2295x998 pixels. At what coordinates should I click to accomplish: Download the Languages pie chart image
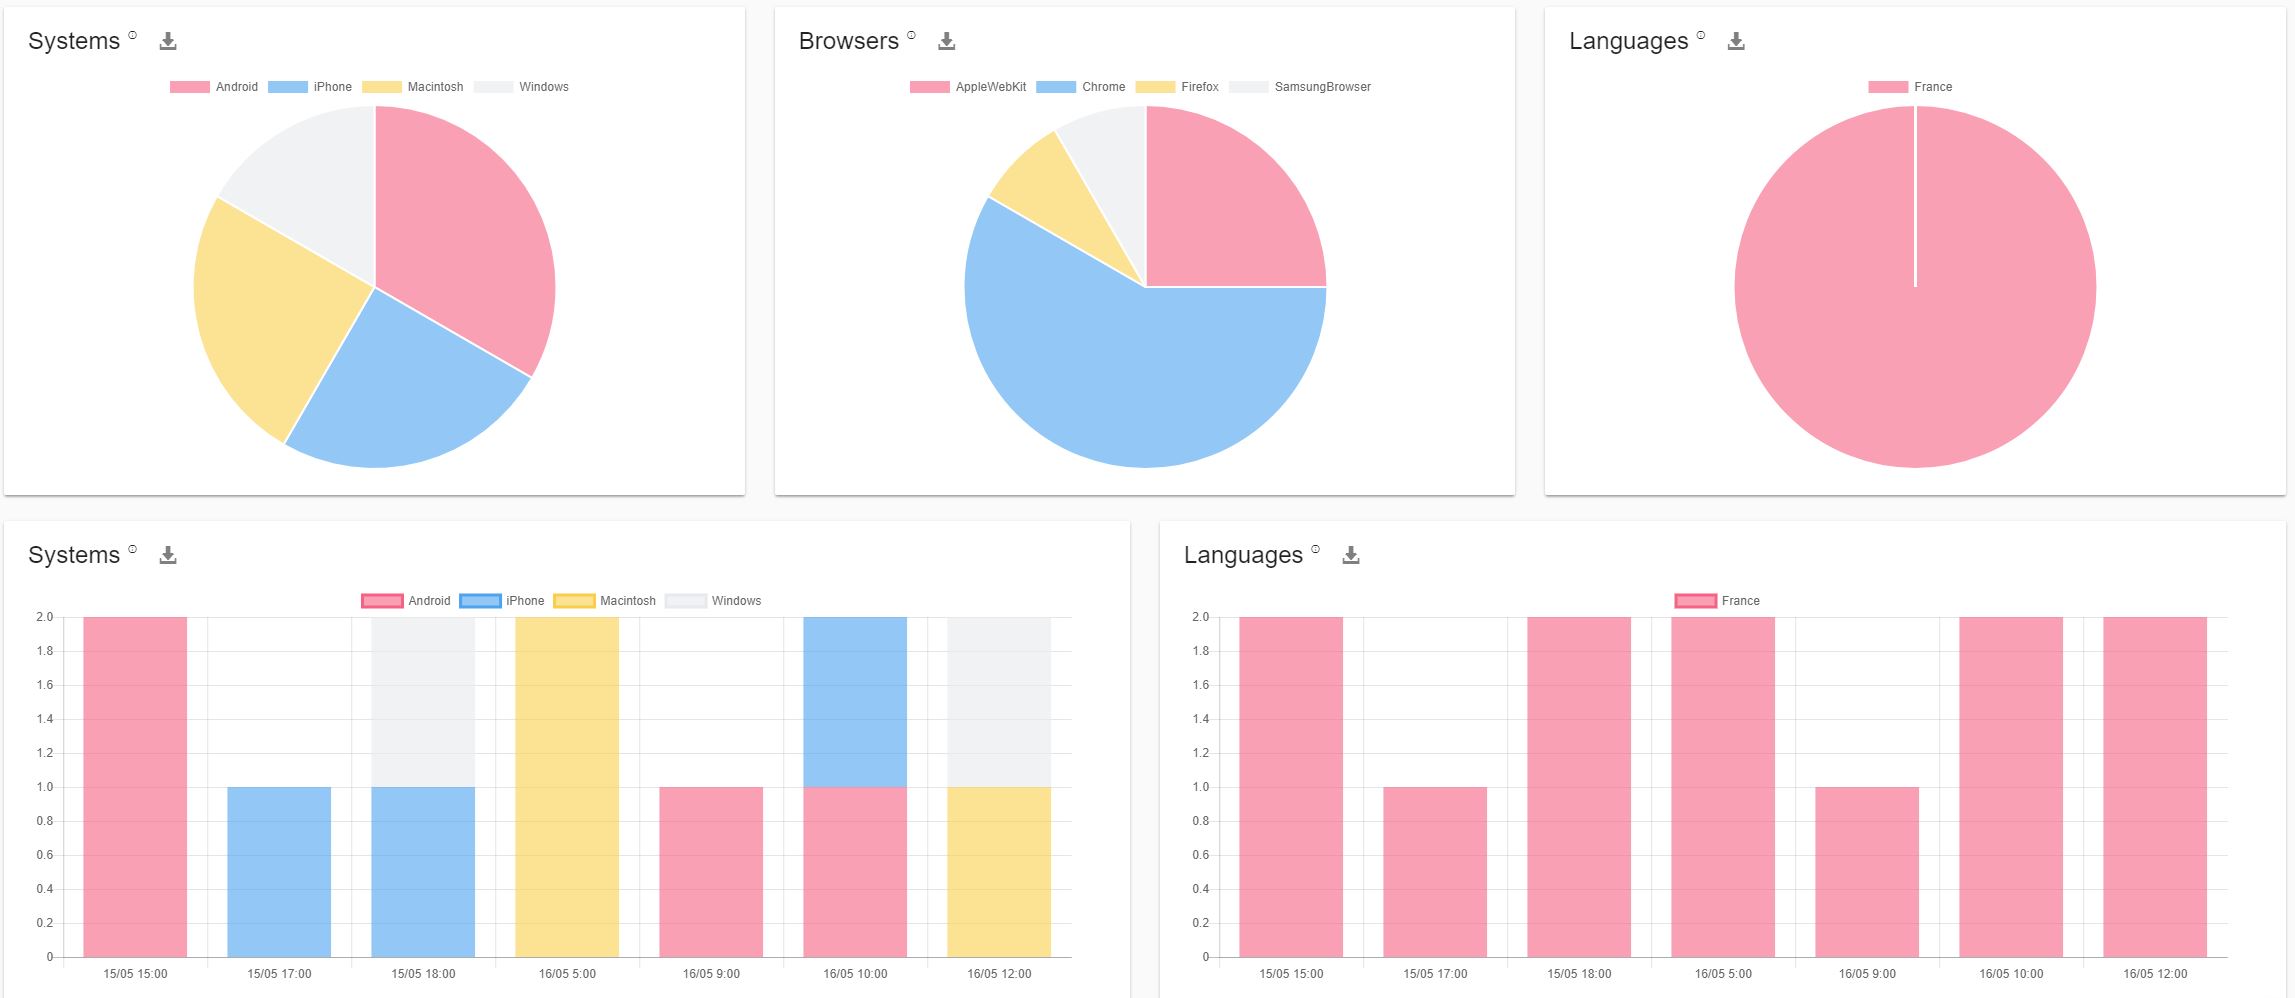point(1736,41)
